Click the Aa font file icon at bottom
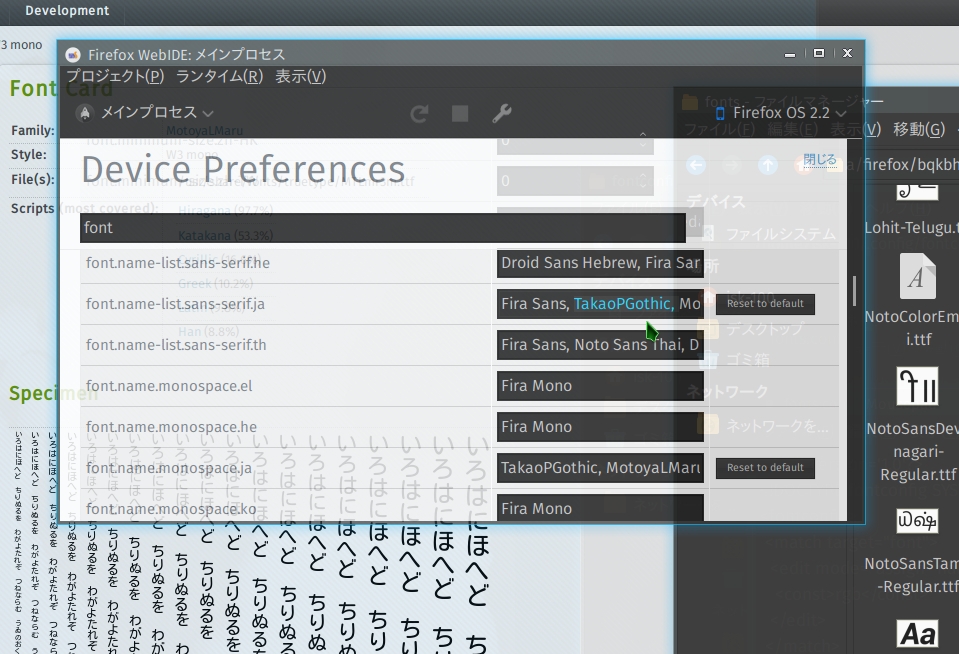The image size is (959, 654). point(917,634)
